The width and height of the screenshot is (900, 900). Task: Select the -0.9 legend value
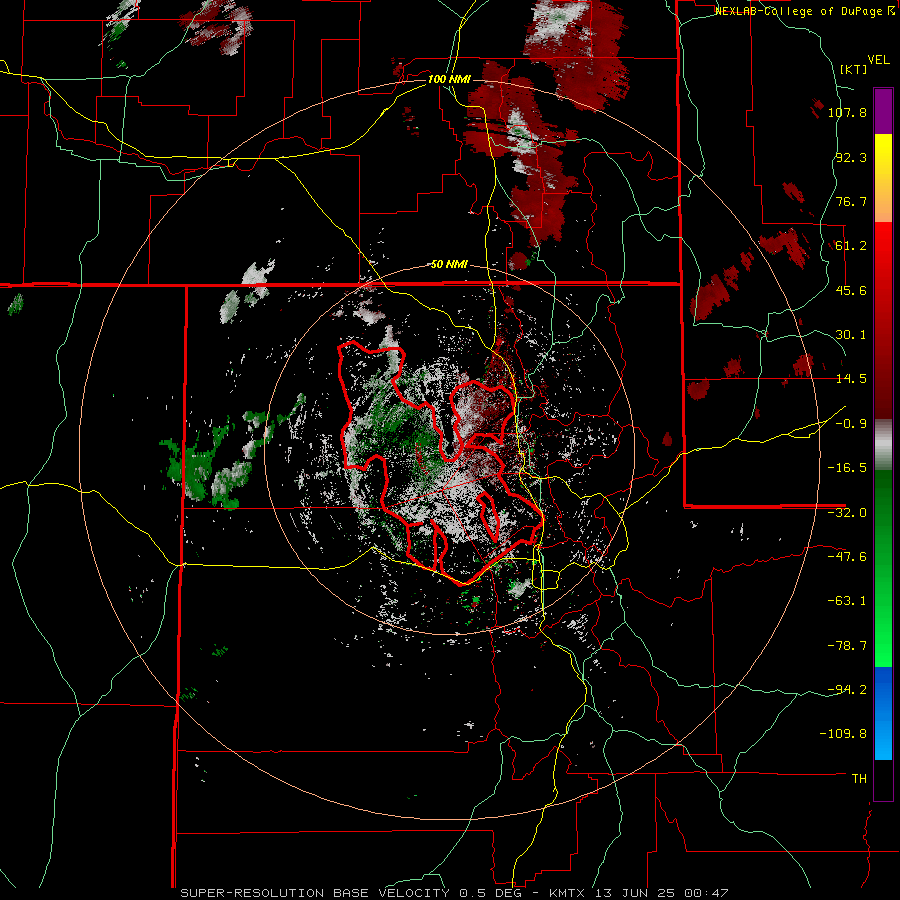pyautogui.click(x=851, y=424)
